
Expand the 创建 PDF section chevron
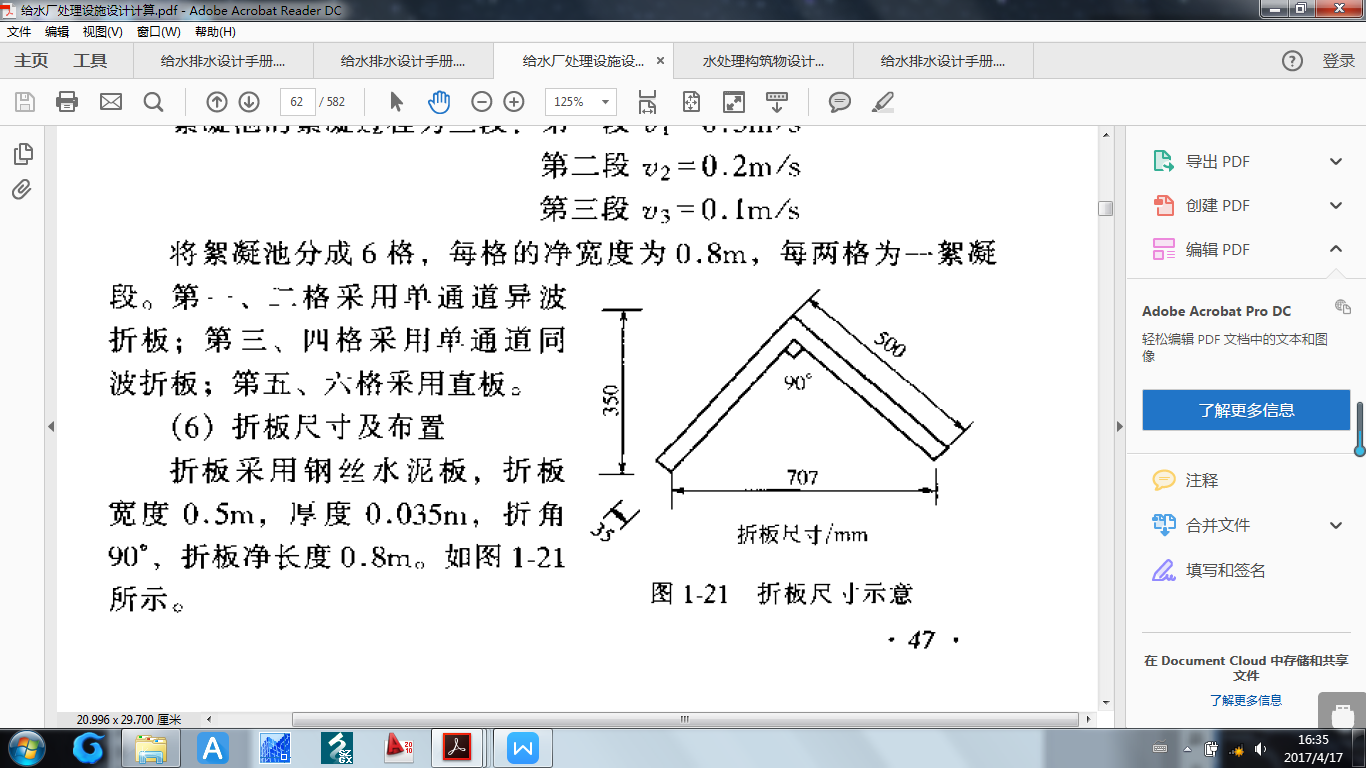[x=1336, y=205]
